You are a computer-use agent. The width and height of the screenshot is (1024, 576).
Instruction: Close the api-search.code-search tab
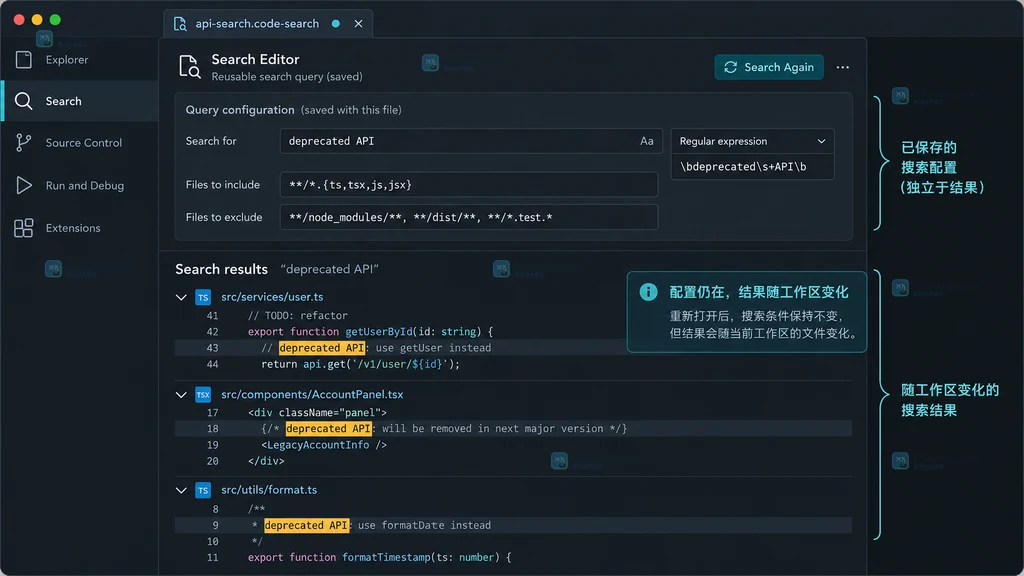tap(359, 24)
